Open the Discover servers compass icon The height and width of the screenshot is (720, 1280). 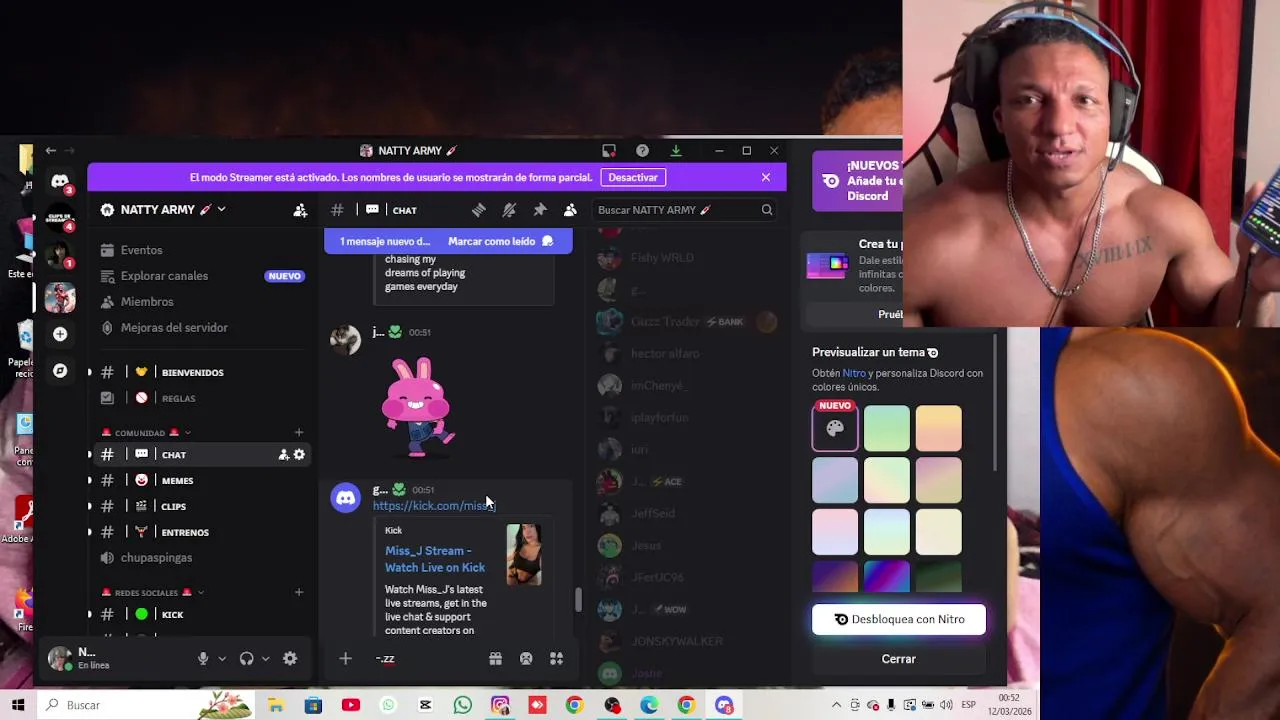coord(60,371)
